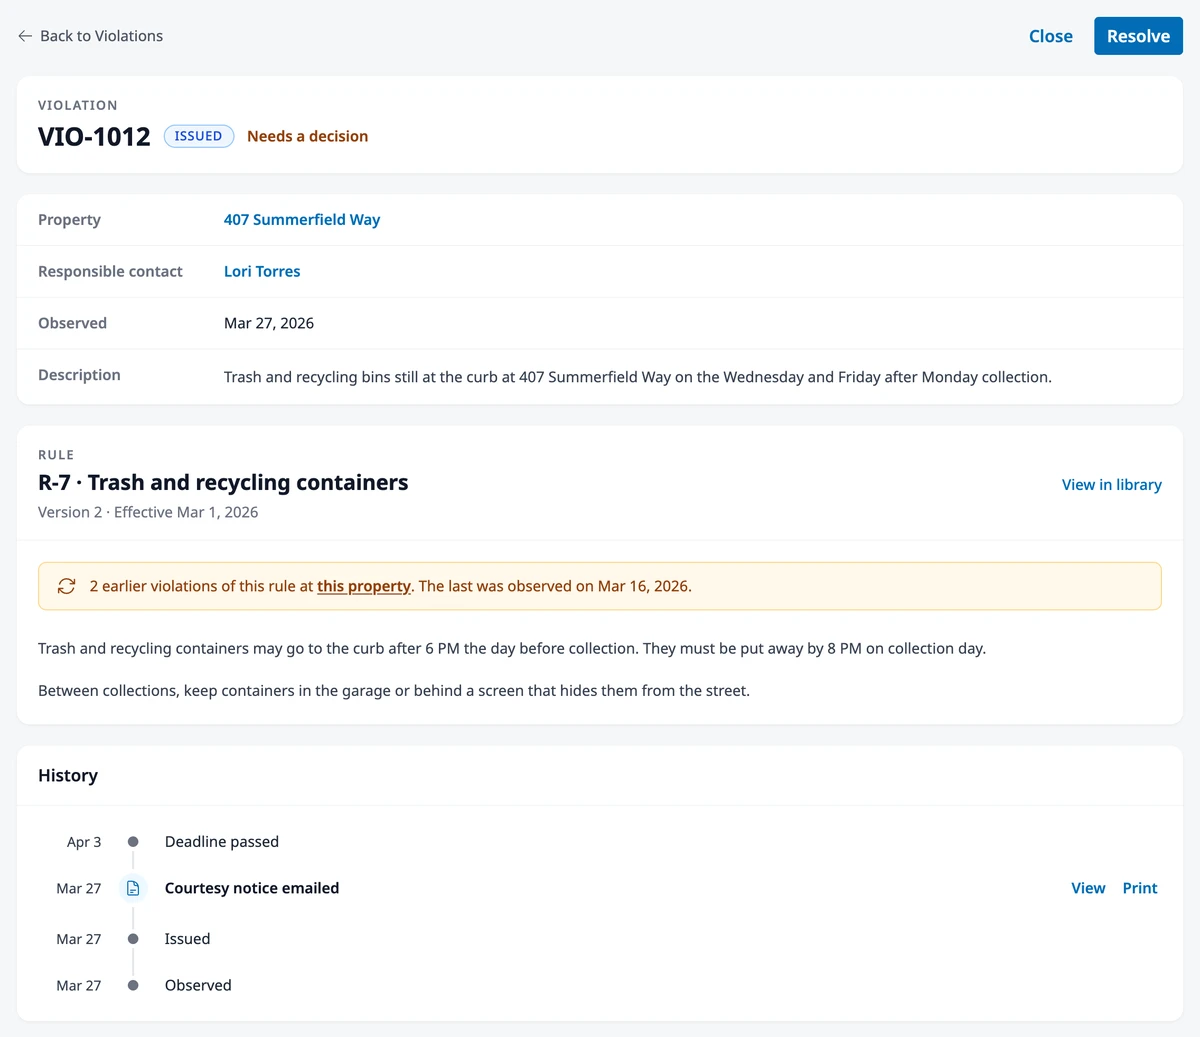
Task: Click Version 2 effective date text
Action: coord(148,512)
